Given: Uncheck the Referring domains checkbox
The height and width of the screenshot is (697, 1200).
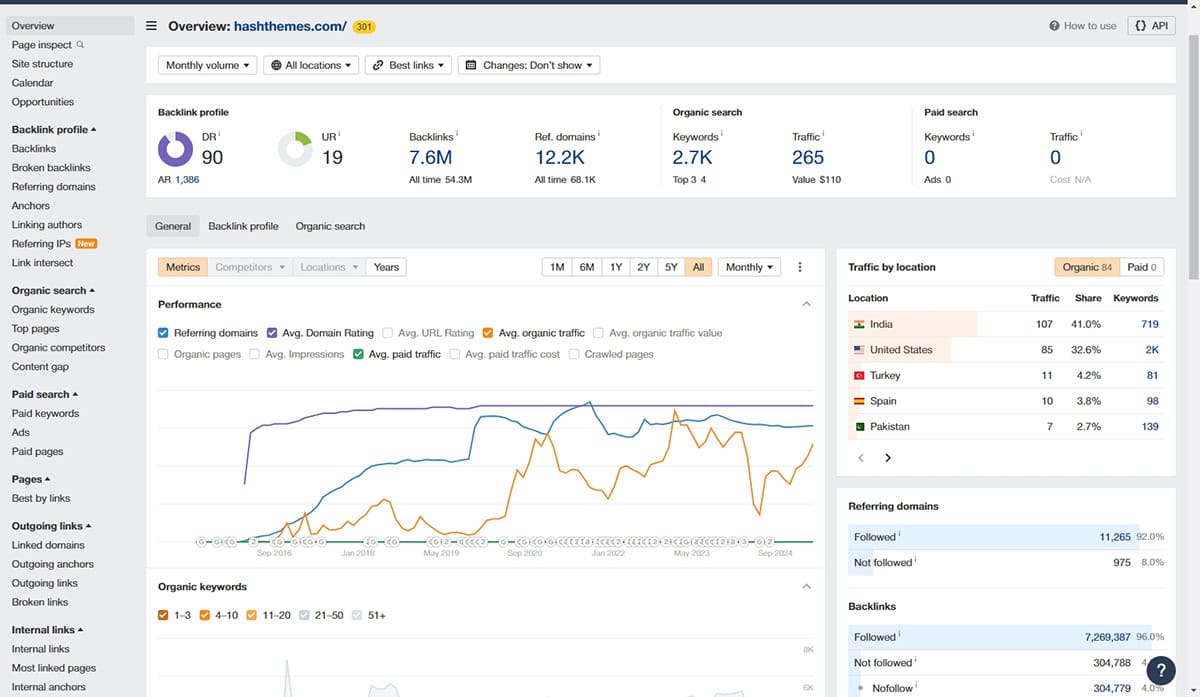Looking at the screenshot, I should click(x=164, y=333).
